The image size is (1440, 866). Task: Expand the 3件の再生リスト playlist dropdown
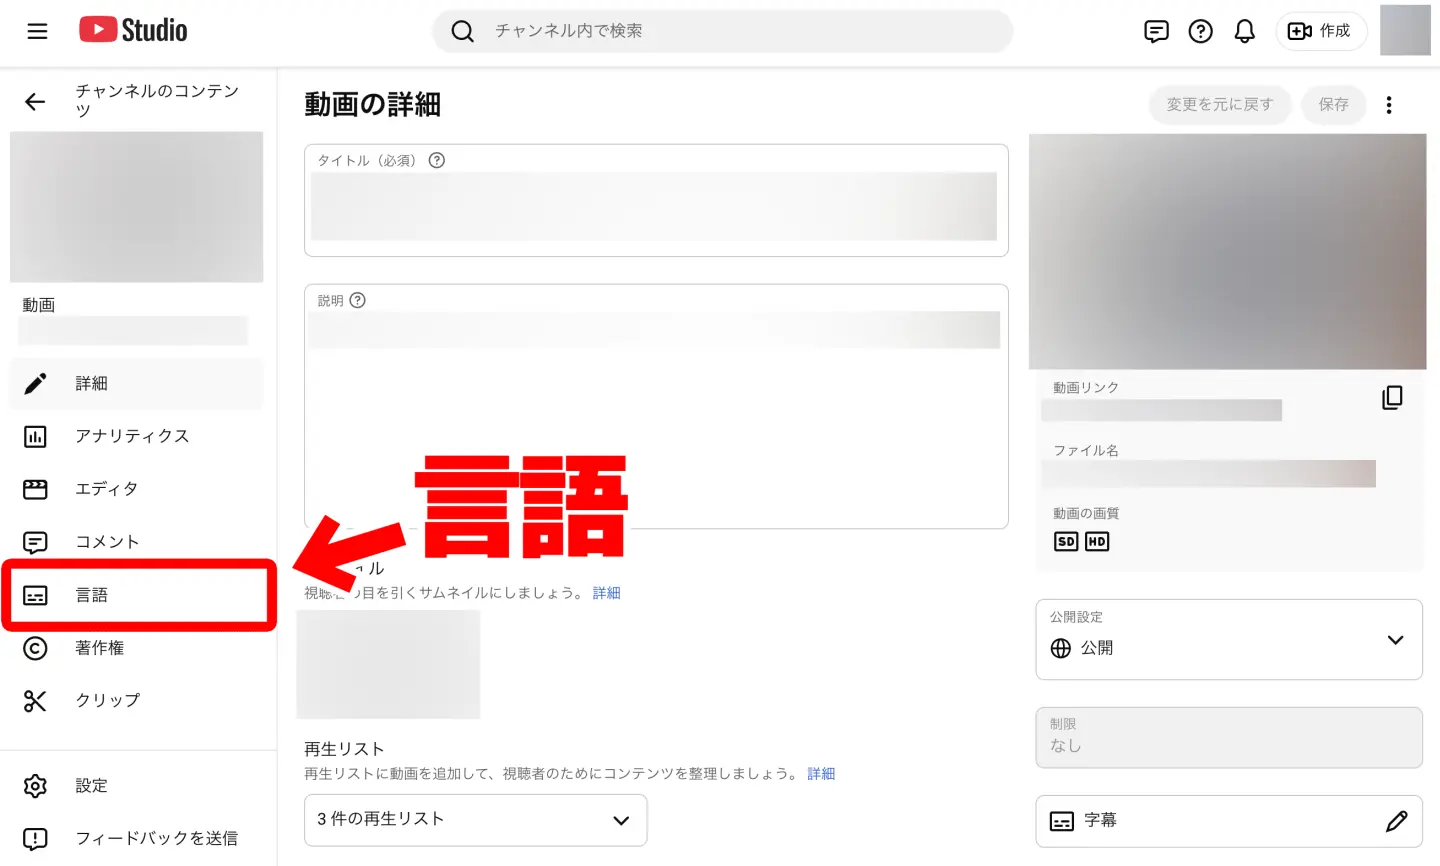(x=475, y=820)
